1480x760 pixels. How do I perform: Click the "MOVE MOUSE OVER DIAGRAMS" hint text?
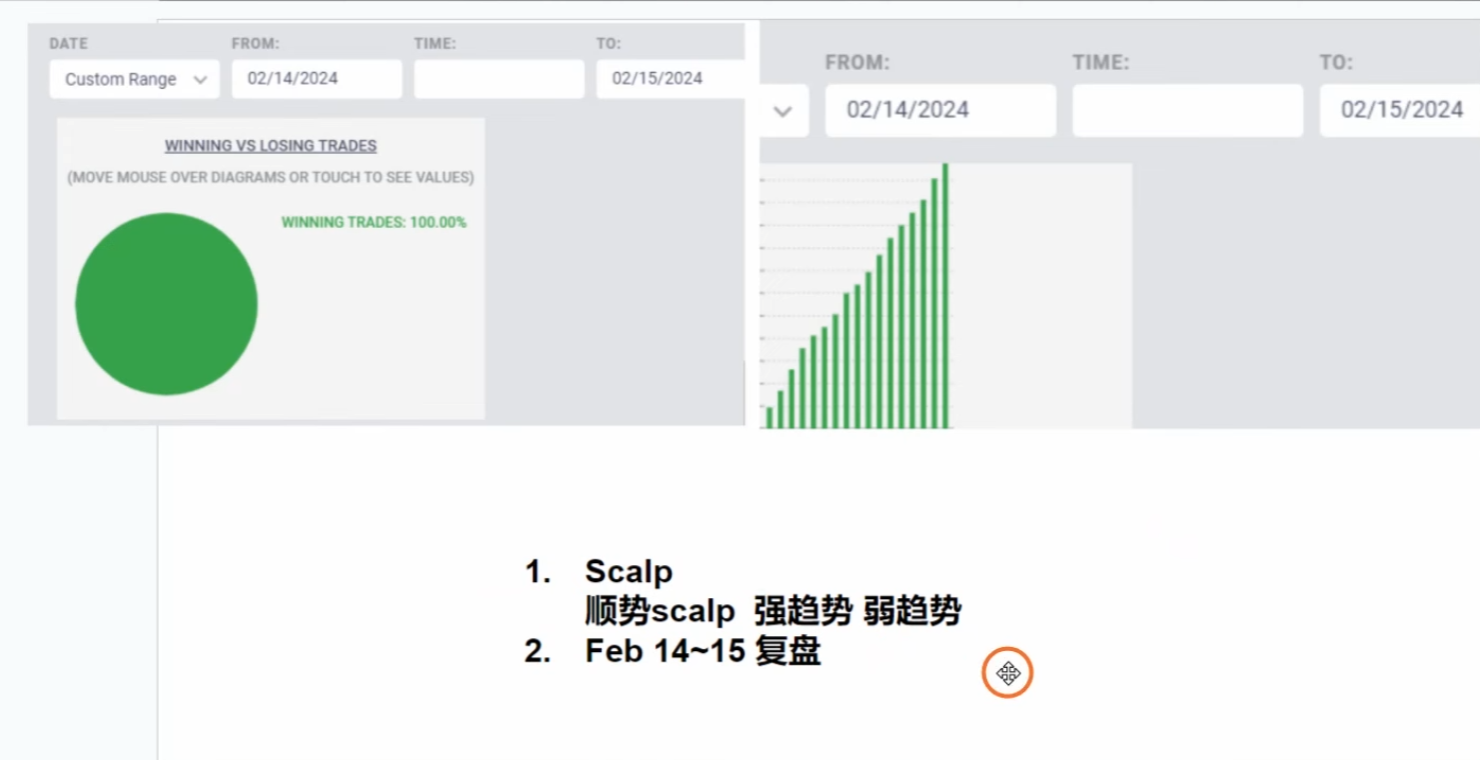(x=271, y=178)
